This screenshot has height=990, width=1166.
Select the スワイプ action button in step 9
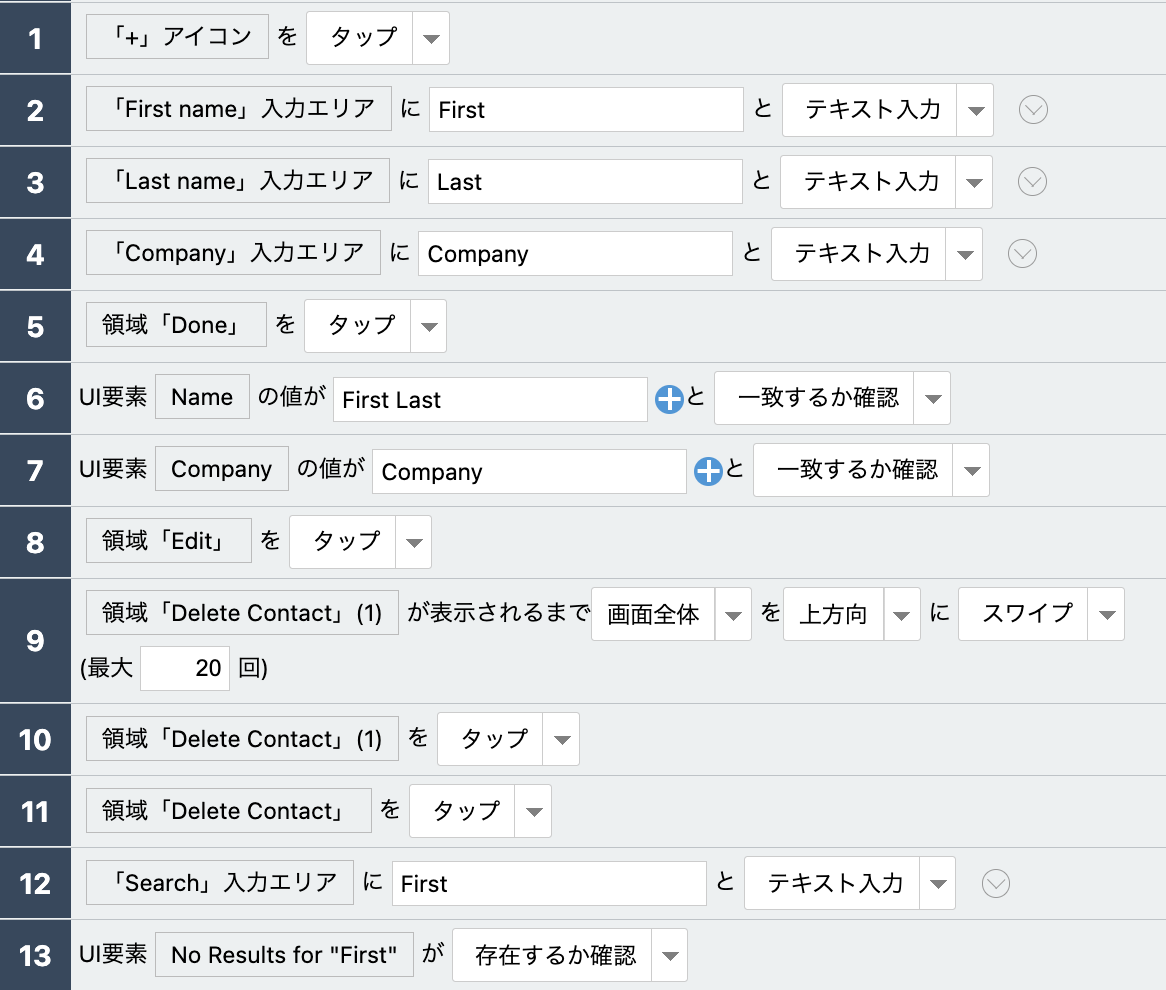click(x=1023, y=614)
